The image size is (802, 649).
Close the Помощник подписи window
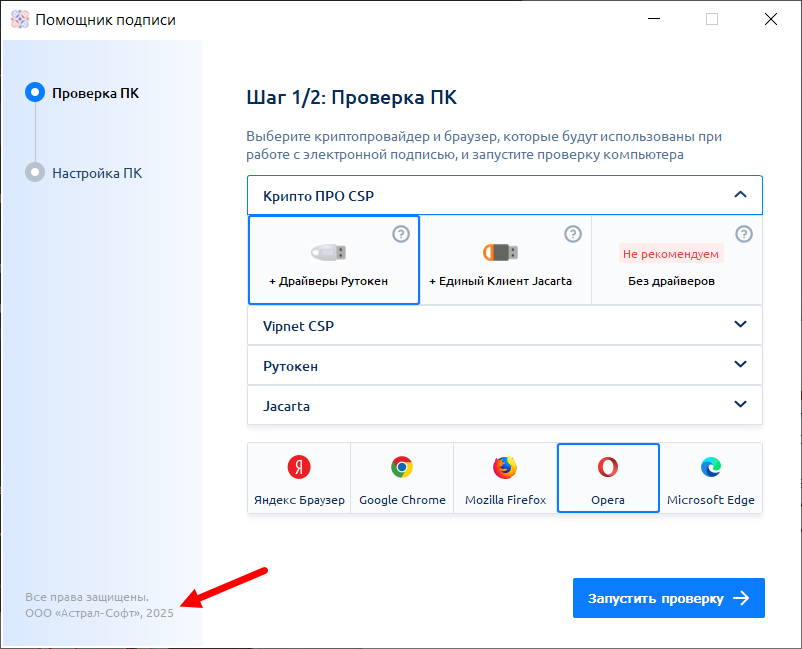pyautogui.click(x=770, y=19)
